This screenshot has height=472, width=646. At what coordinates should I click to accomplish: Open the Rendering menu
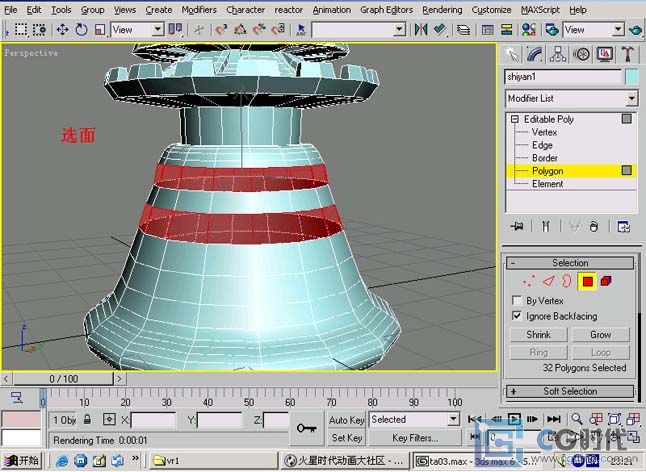coord(442,9)
